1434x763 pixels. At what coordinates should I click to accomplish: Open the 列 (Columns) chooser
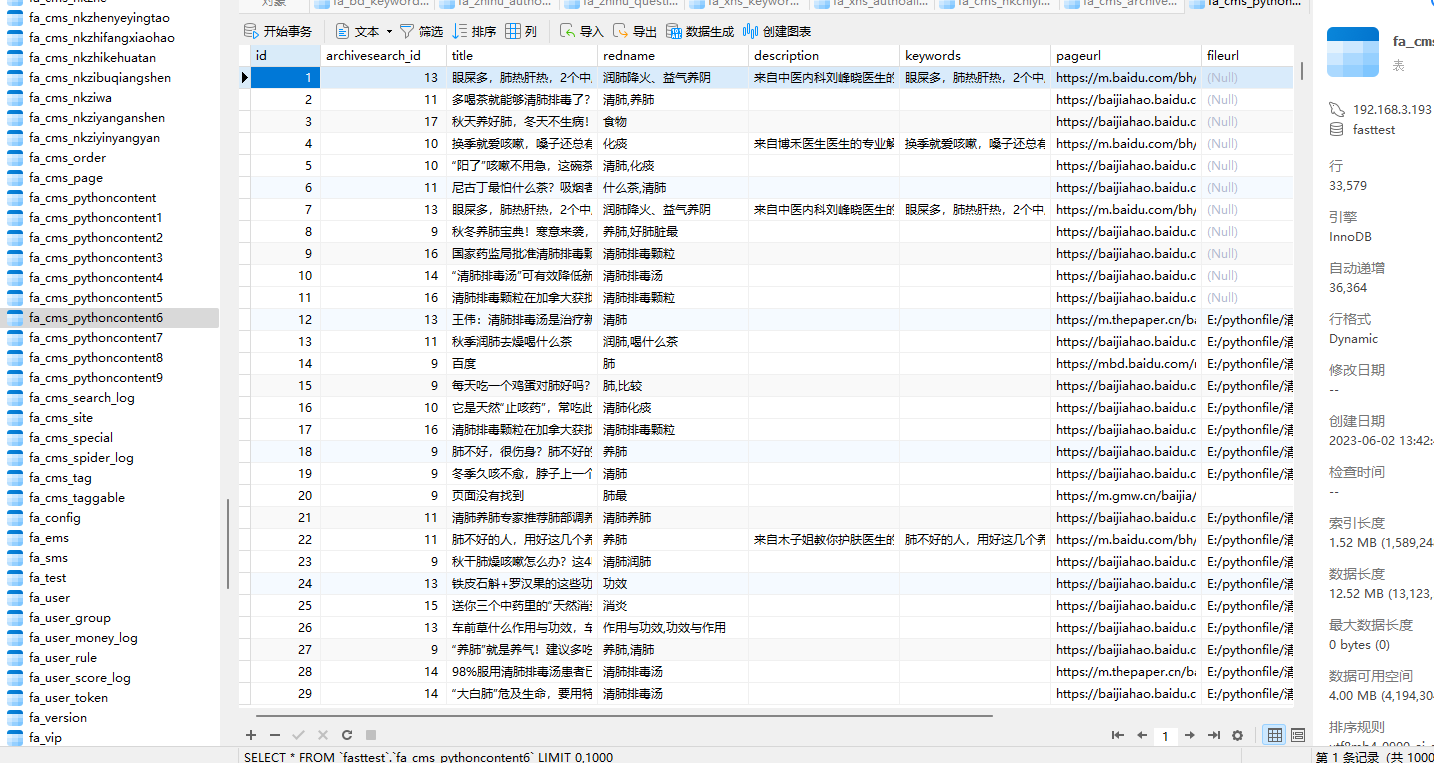pos(521,32)
